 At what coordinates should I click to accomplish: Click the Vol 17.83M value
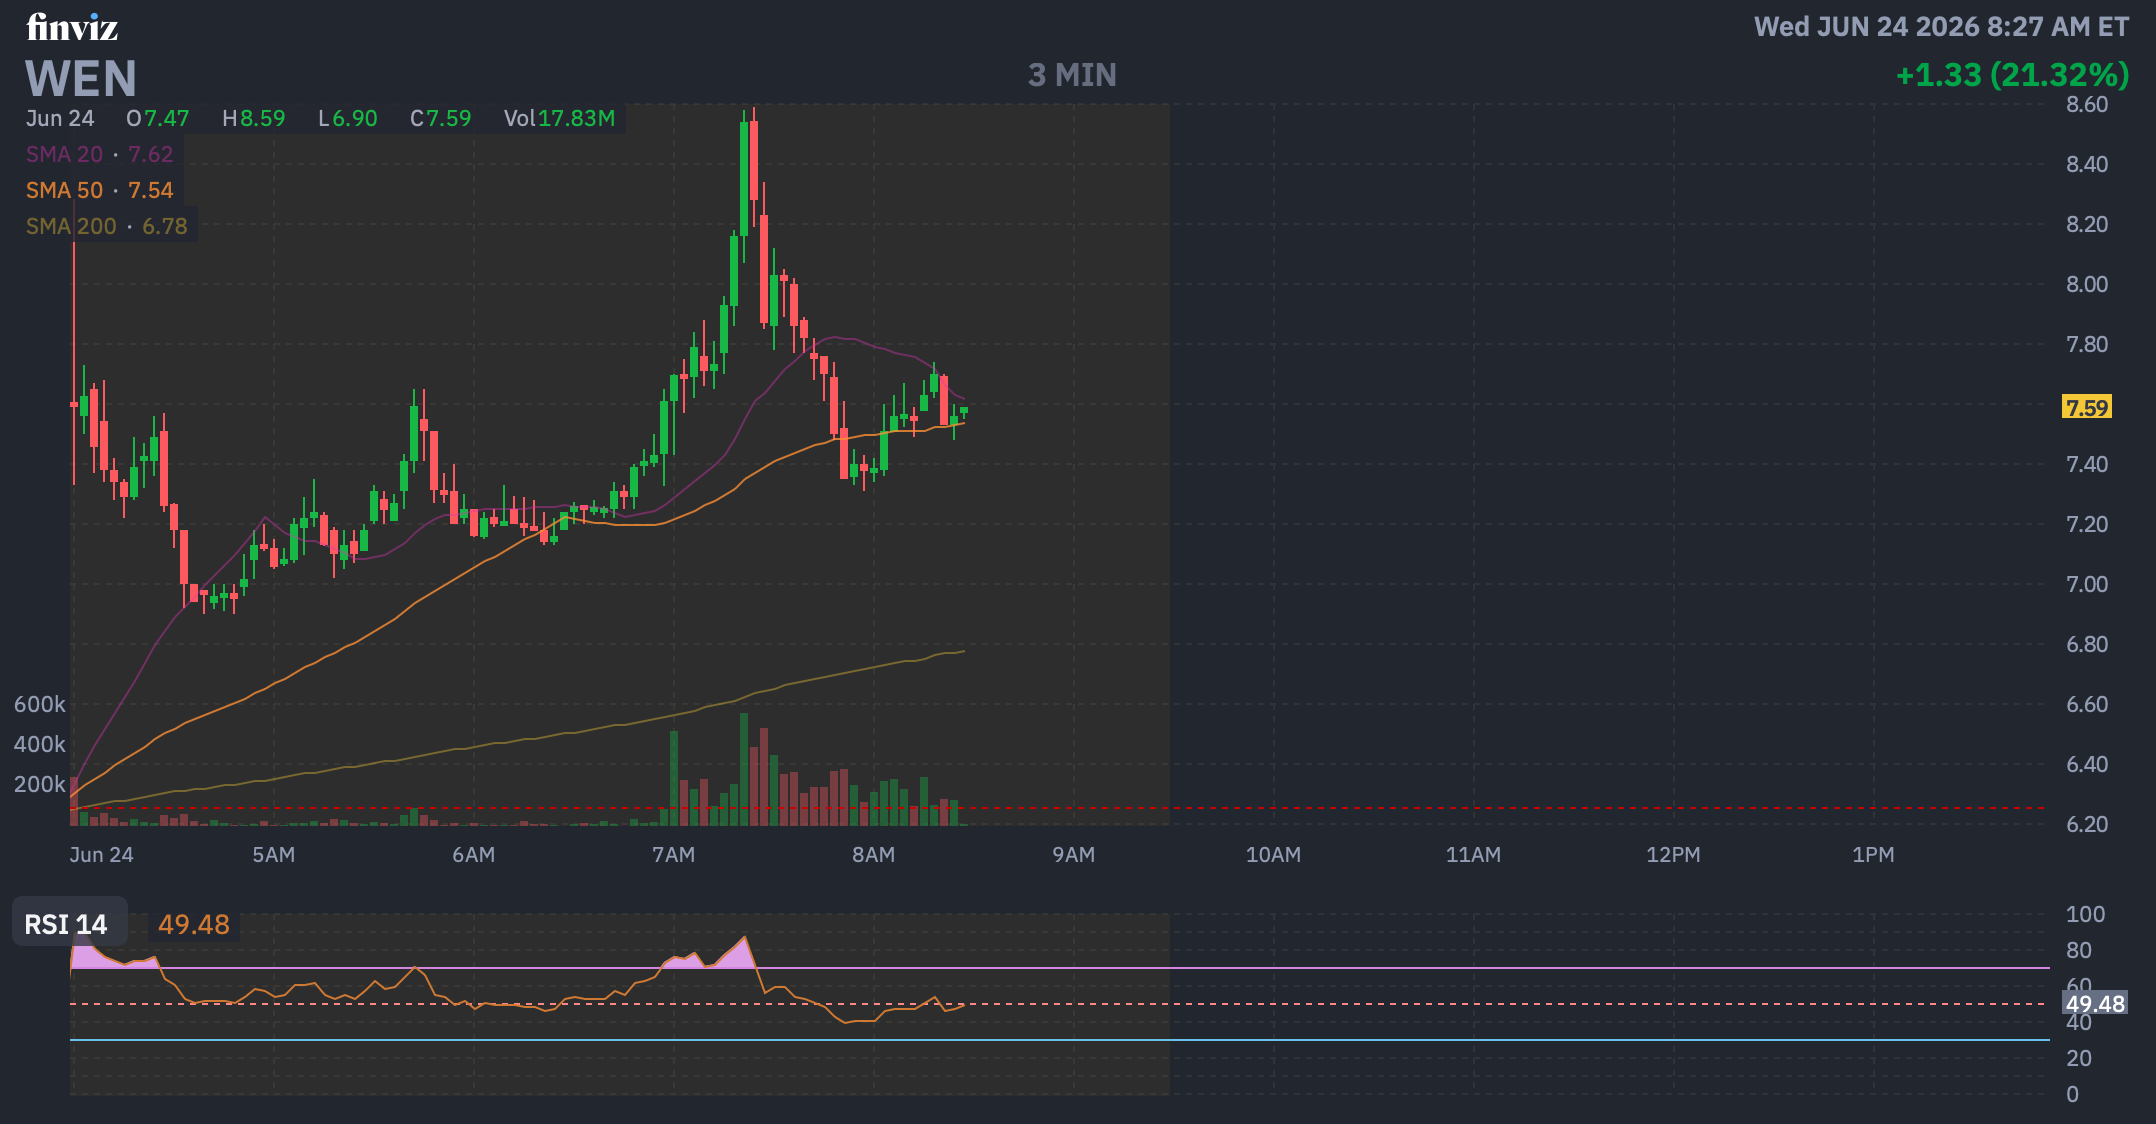click(559, 118)
